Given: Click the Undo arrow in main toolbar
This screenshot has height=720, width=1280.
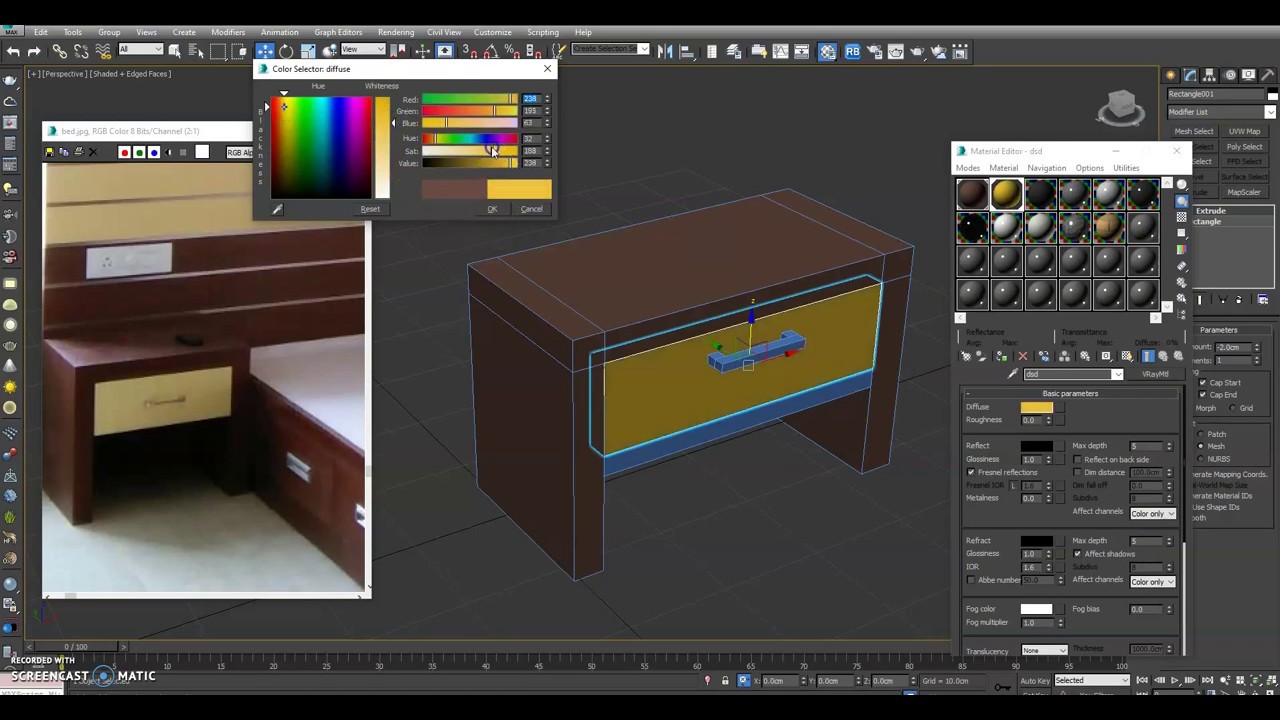Looking at the screenshot, I should pyautogui.click(x=13, y=51).
